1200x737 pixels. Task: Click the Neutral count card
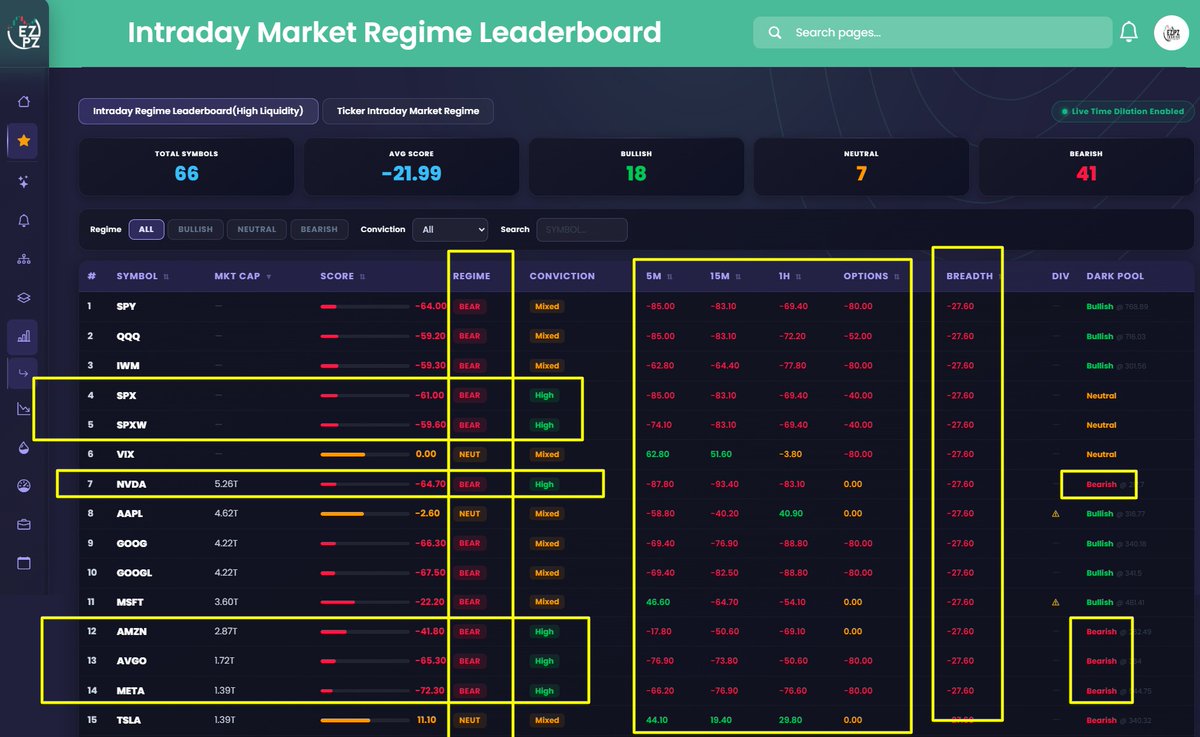(x=861, y=166)
